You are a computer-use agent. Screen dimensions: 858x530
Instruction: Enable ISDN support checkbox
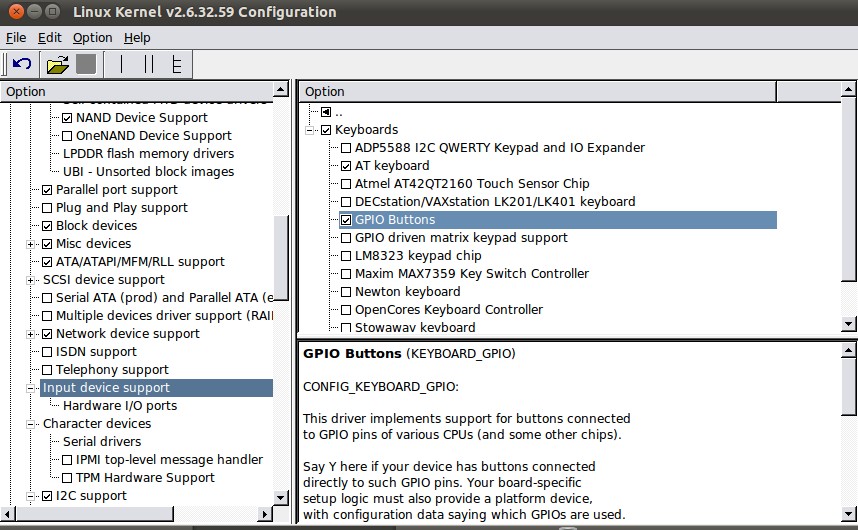point(47,352)
